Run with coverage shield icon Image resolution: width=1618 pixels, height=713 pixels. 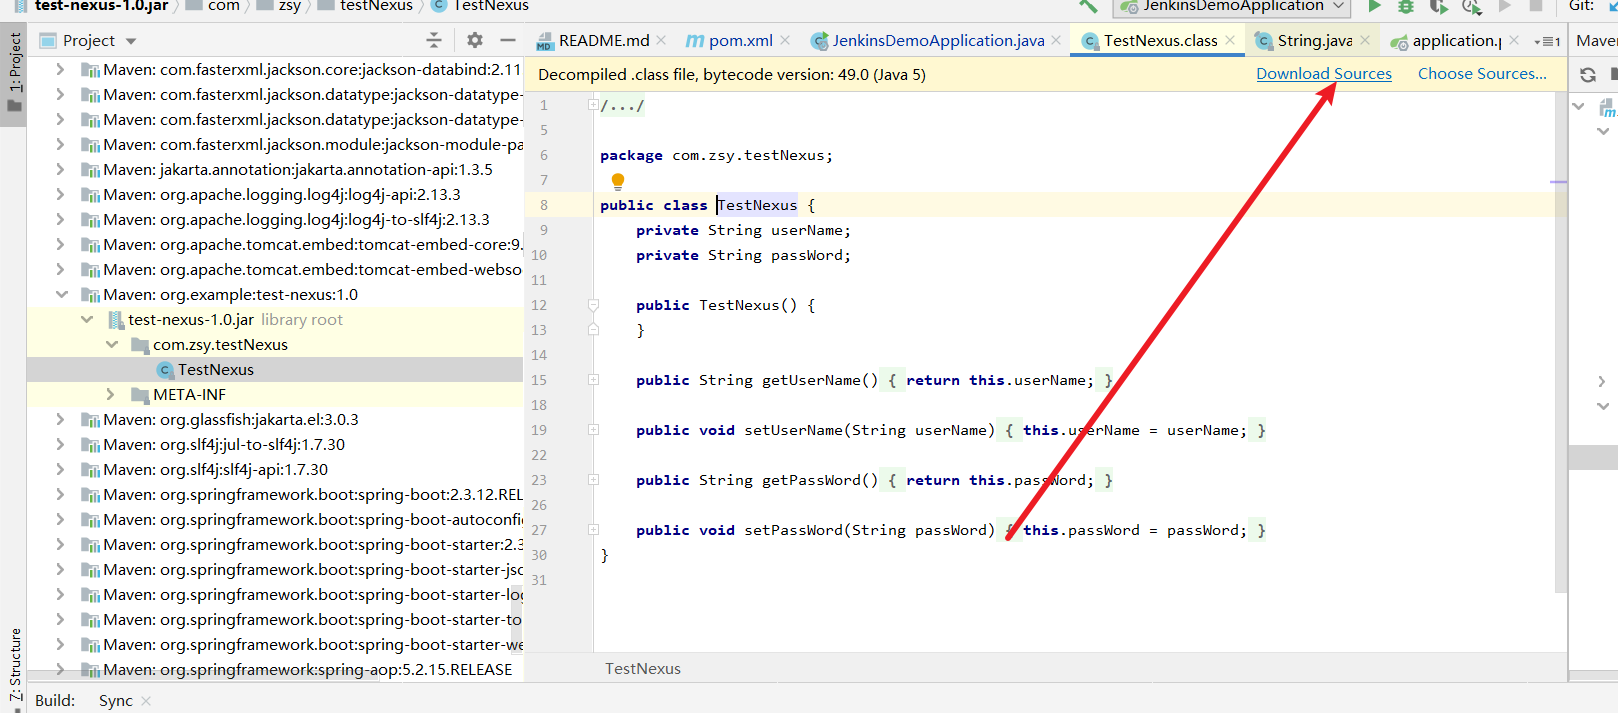point(1438,6)
